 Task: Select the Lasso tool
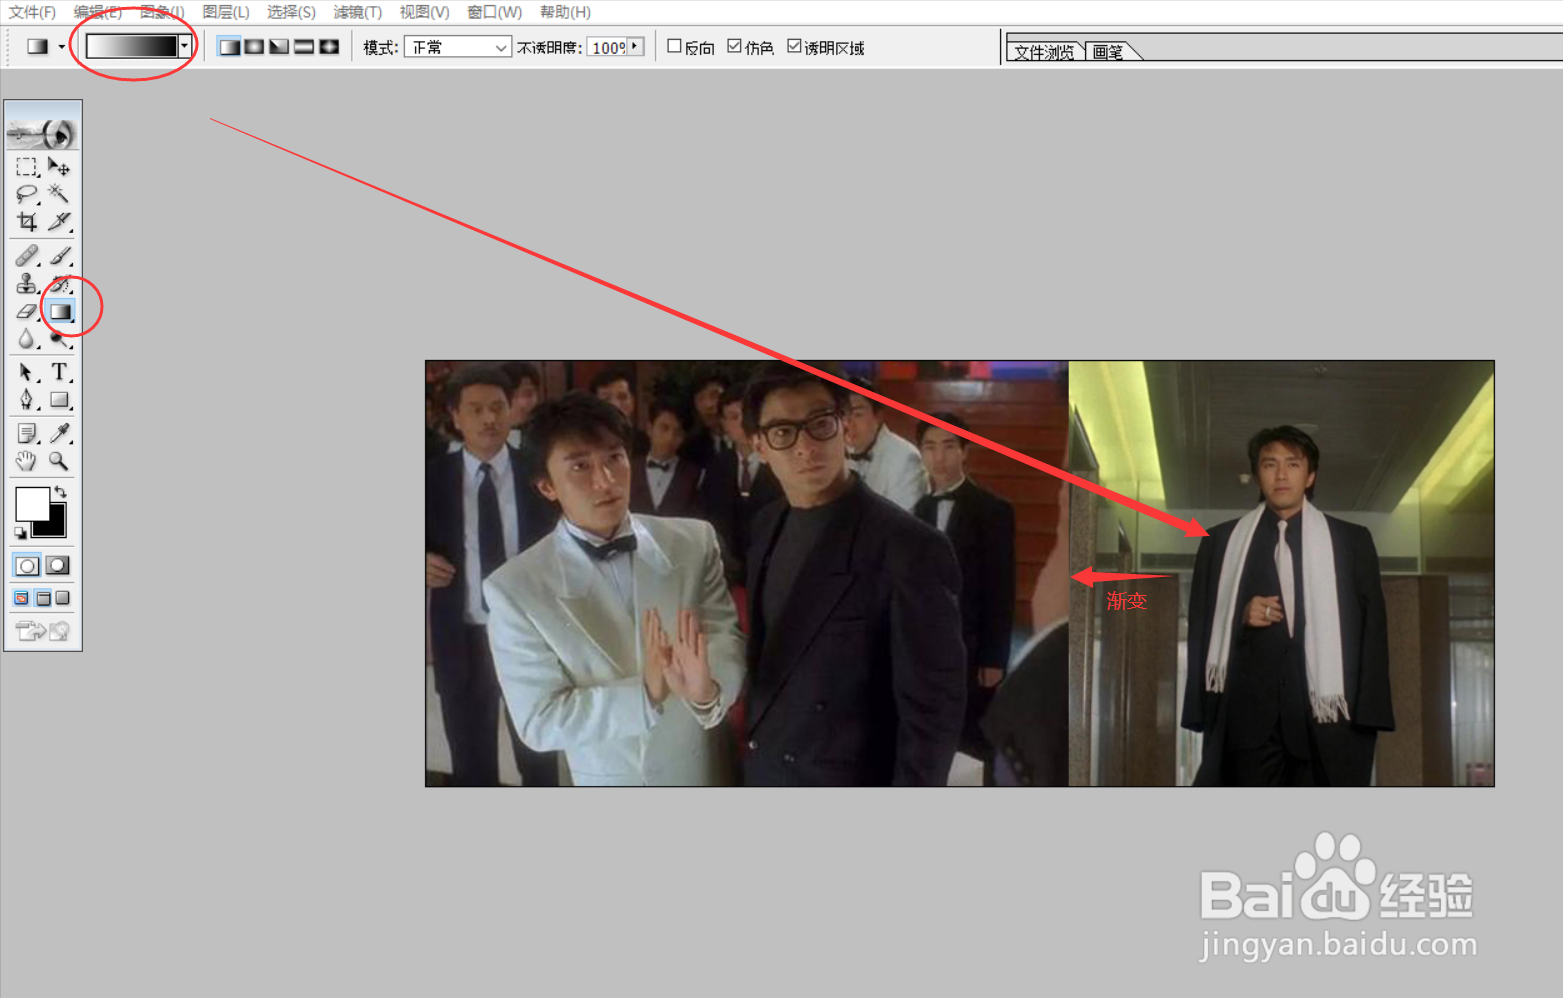point(27,193)
